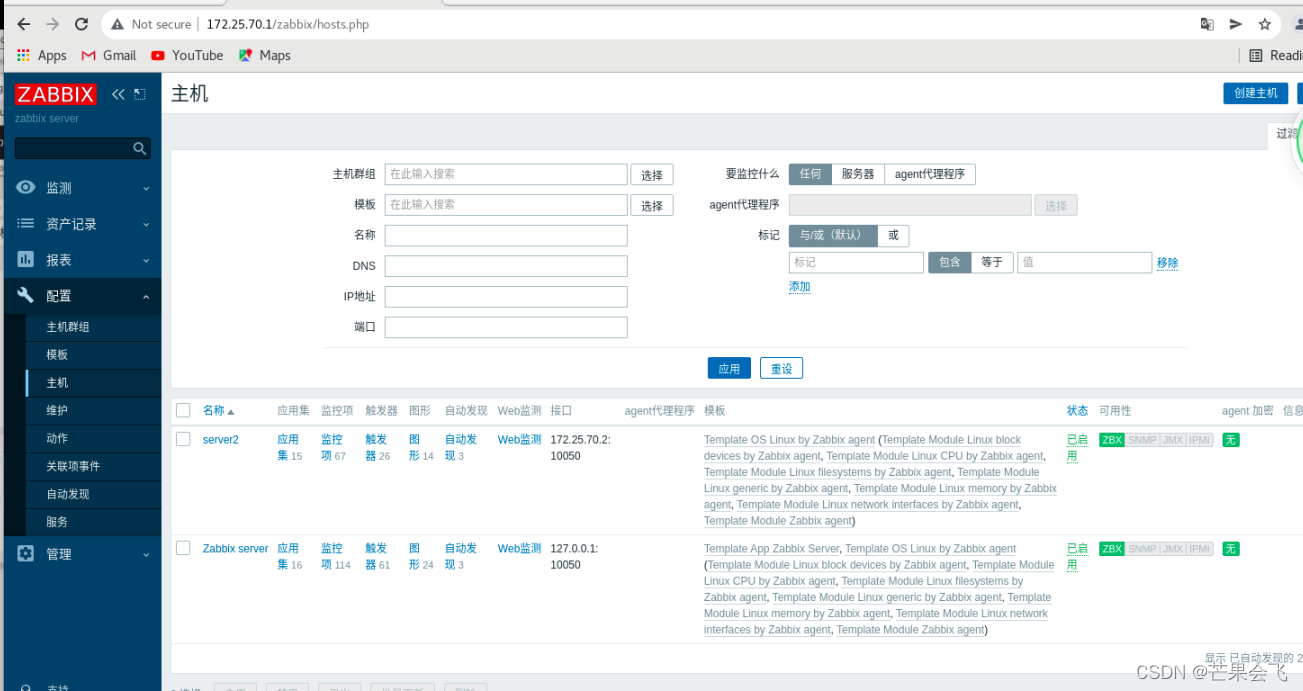This screenshot has width=1303, height=691.
Task: Tick the checkbox for server2 host
Action: [183, 439]
